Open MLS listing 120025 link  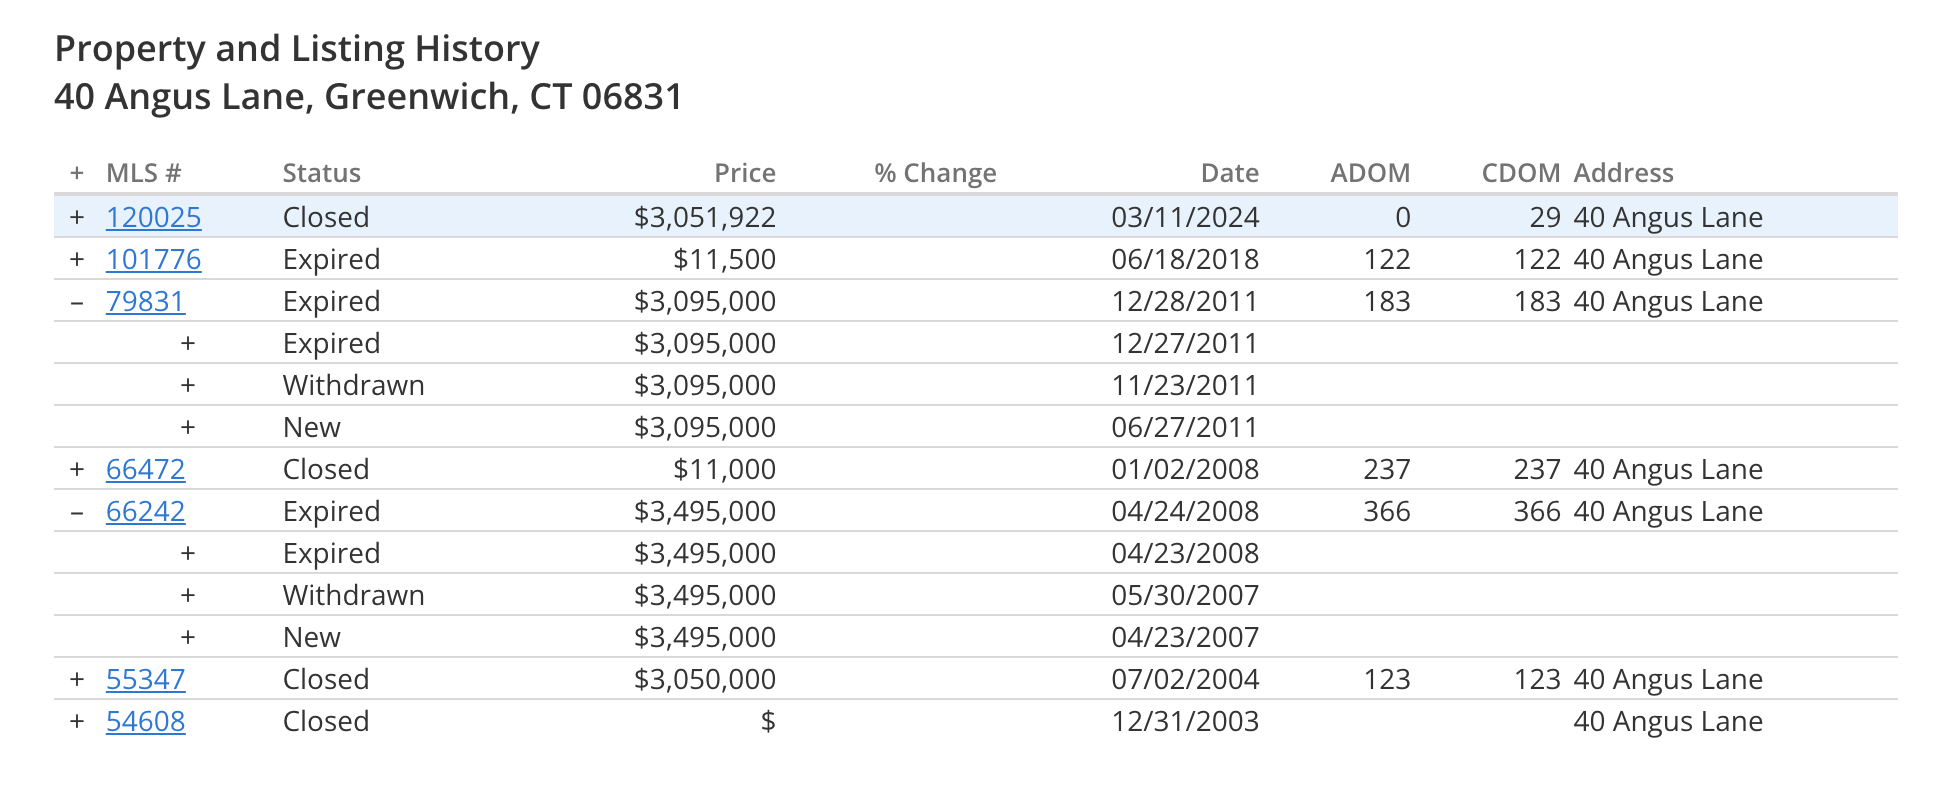pyautogui.click(x=154, y=217)
